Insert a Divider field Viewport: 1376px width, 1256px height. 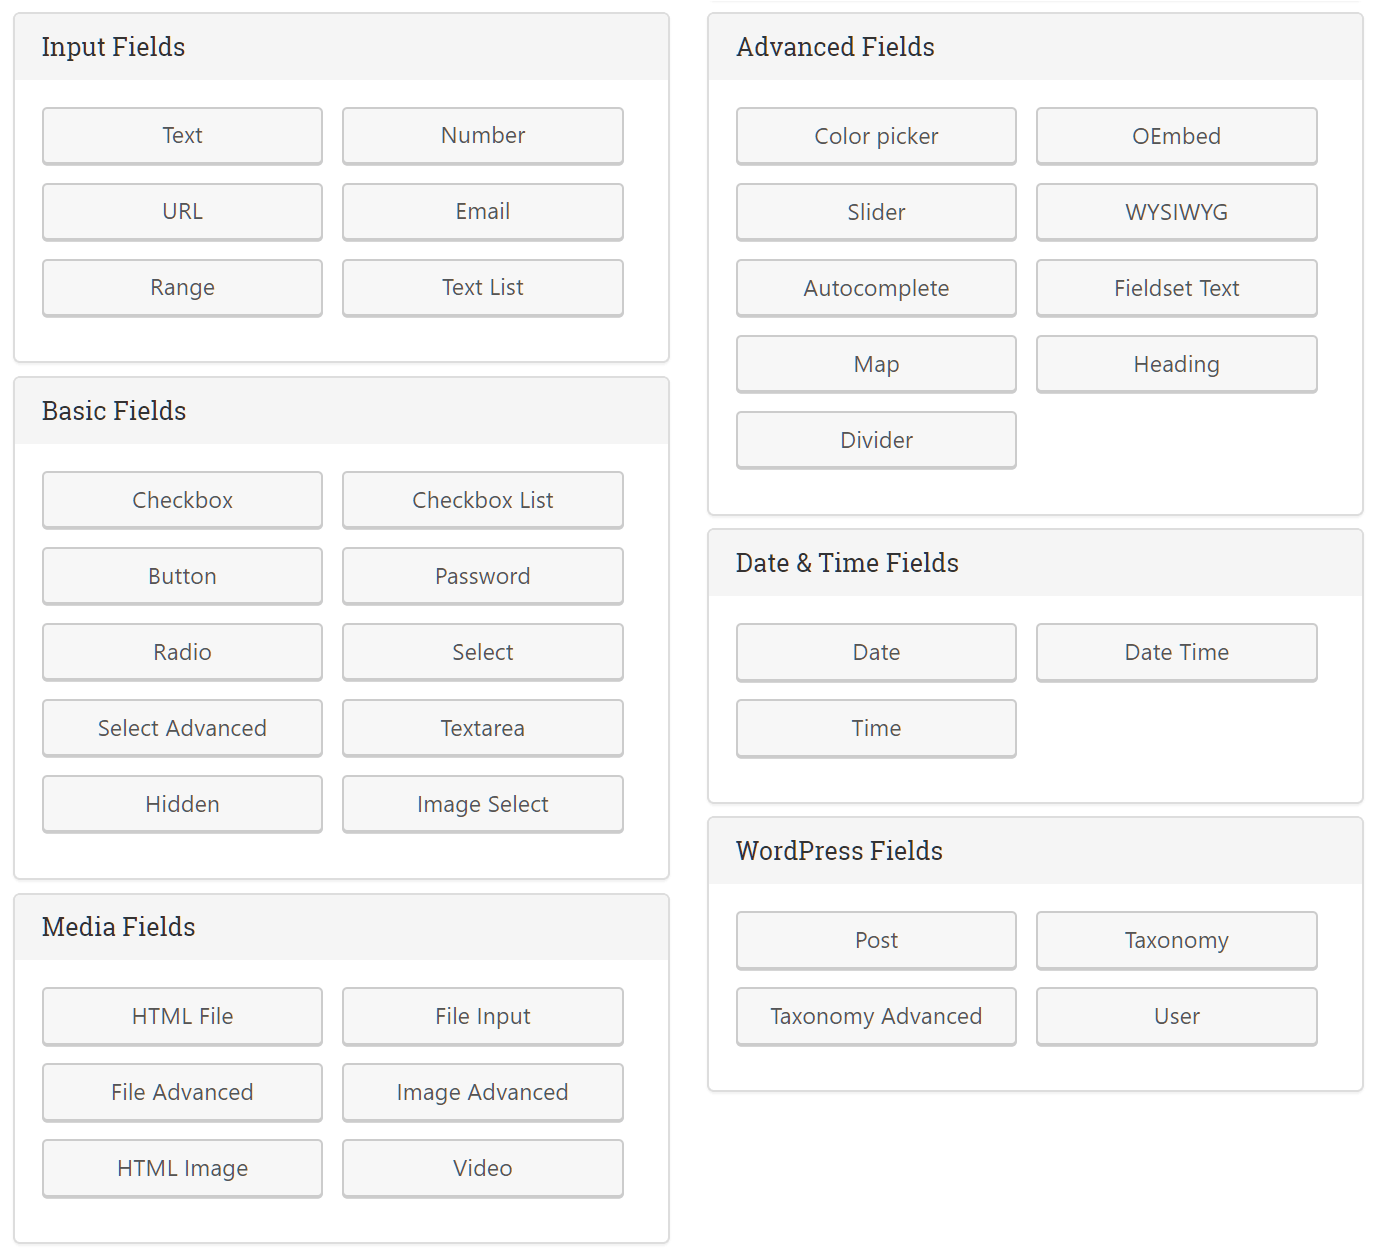tap(876, 440)
